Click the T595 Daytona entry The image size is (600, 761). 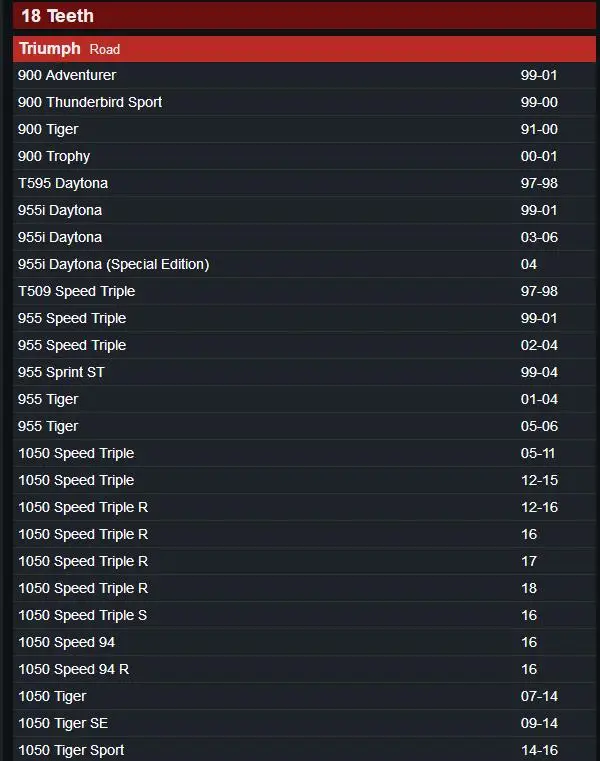63,183
